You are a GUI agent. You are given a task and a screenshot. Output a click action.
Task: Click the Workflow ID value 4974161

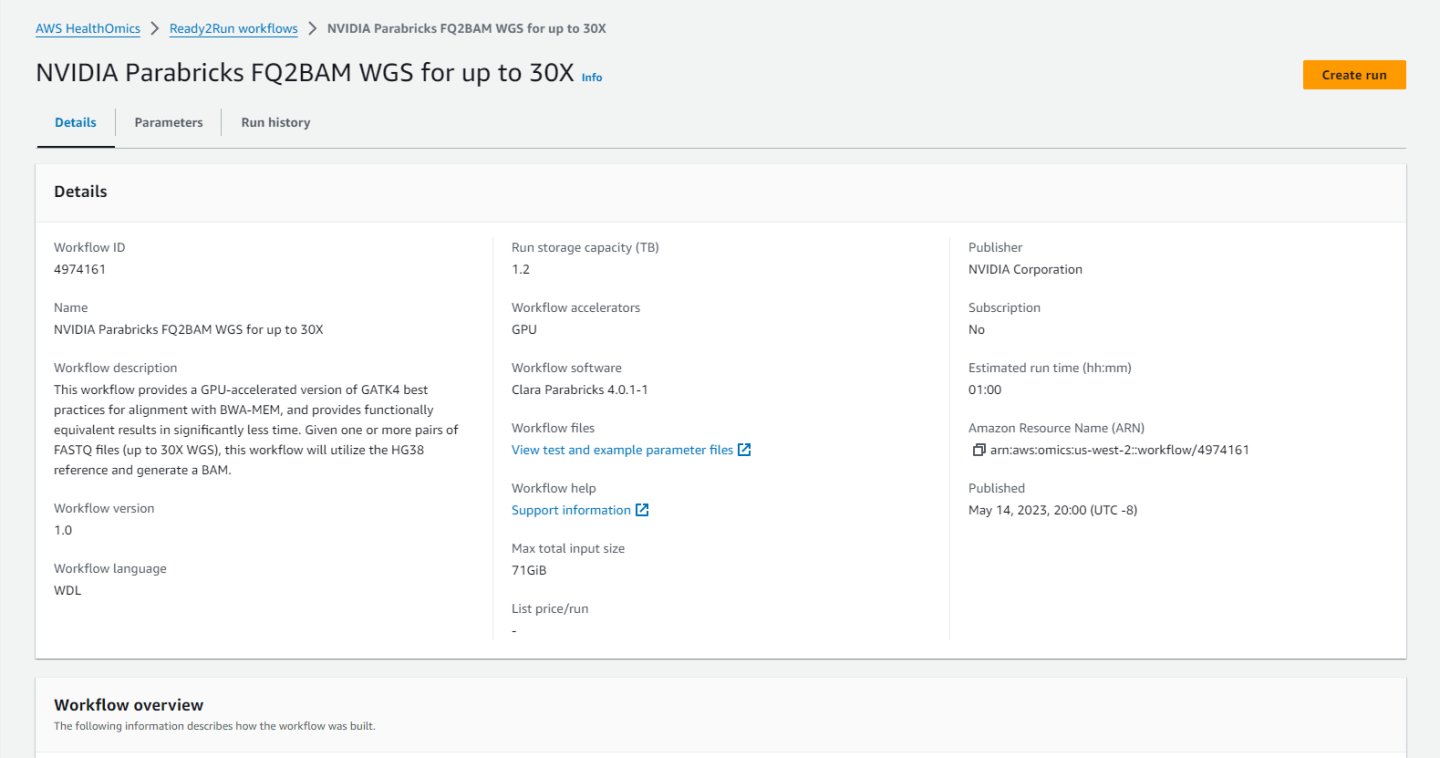point(80,269)
